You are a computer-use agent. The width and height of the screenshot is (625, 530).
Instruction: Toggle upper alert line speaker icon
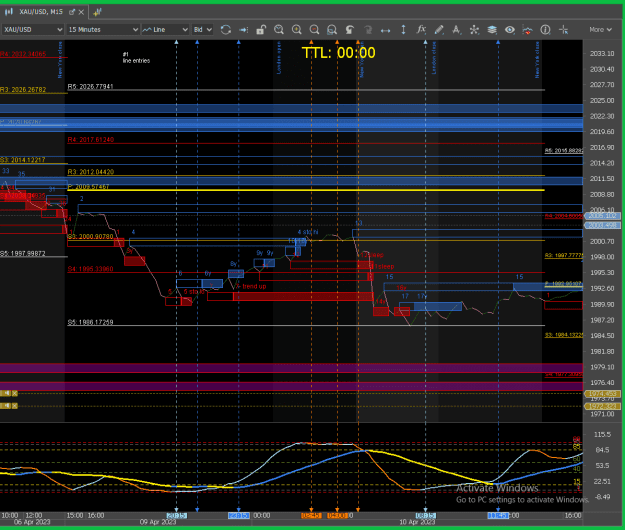(x=6, y=393)
